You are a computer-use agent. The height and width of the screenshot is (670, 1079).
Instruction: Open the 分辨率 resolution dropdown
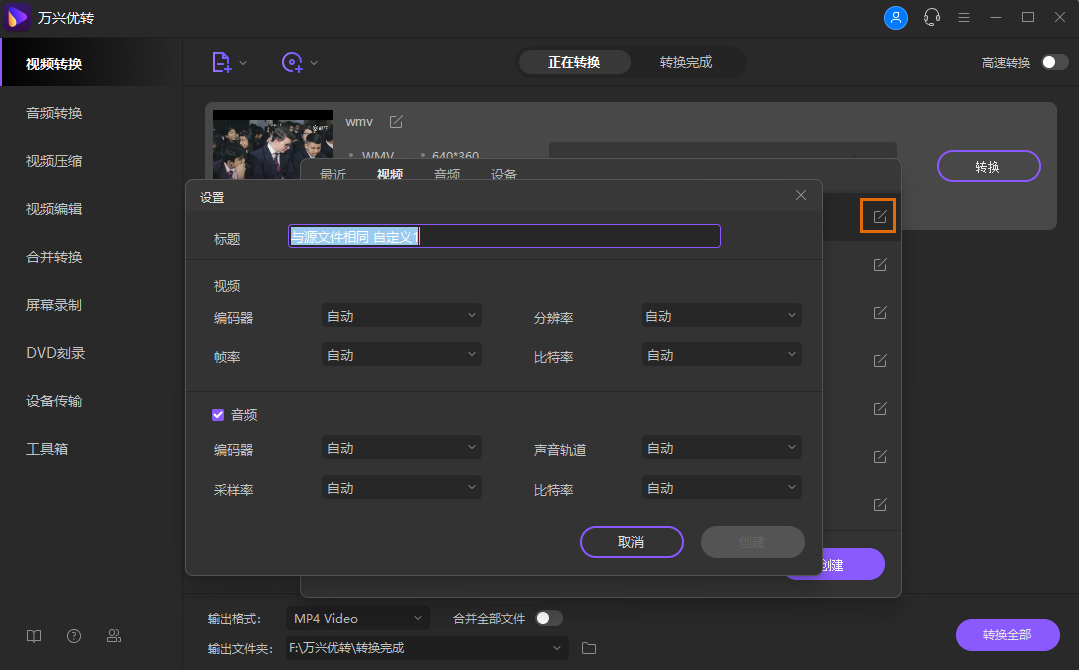pos(721,317)
